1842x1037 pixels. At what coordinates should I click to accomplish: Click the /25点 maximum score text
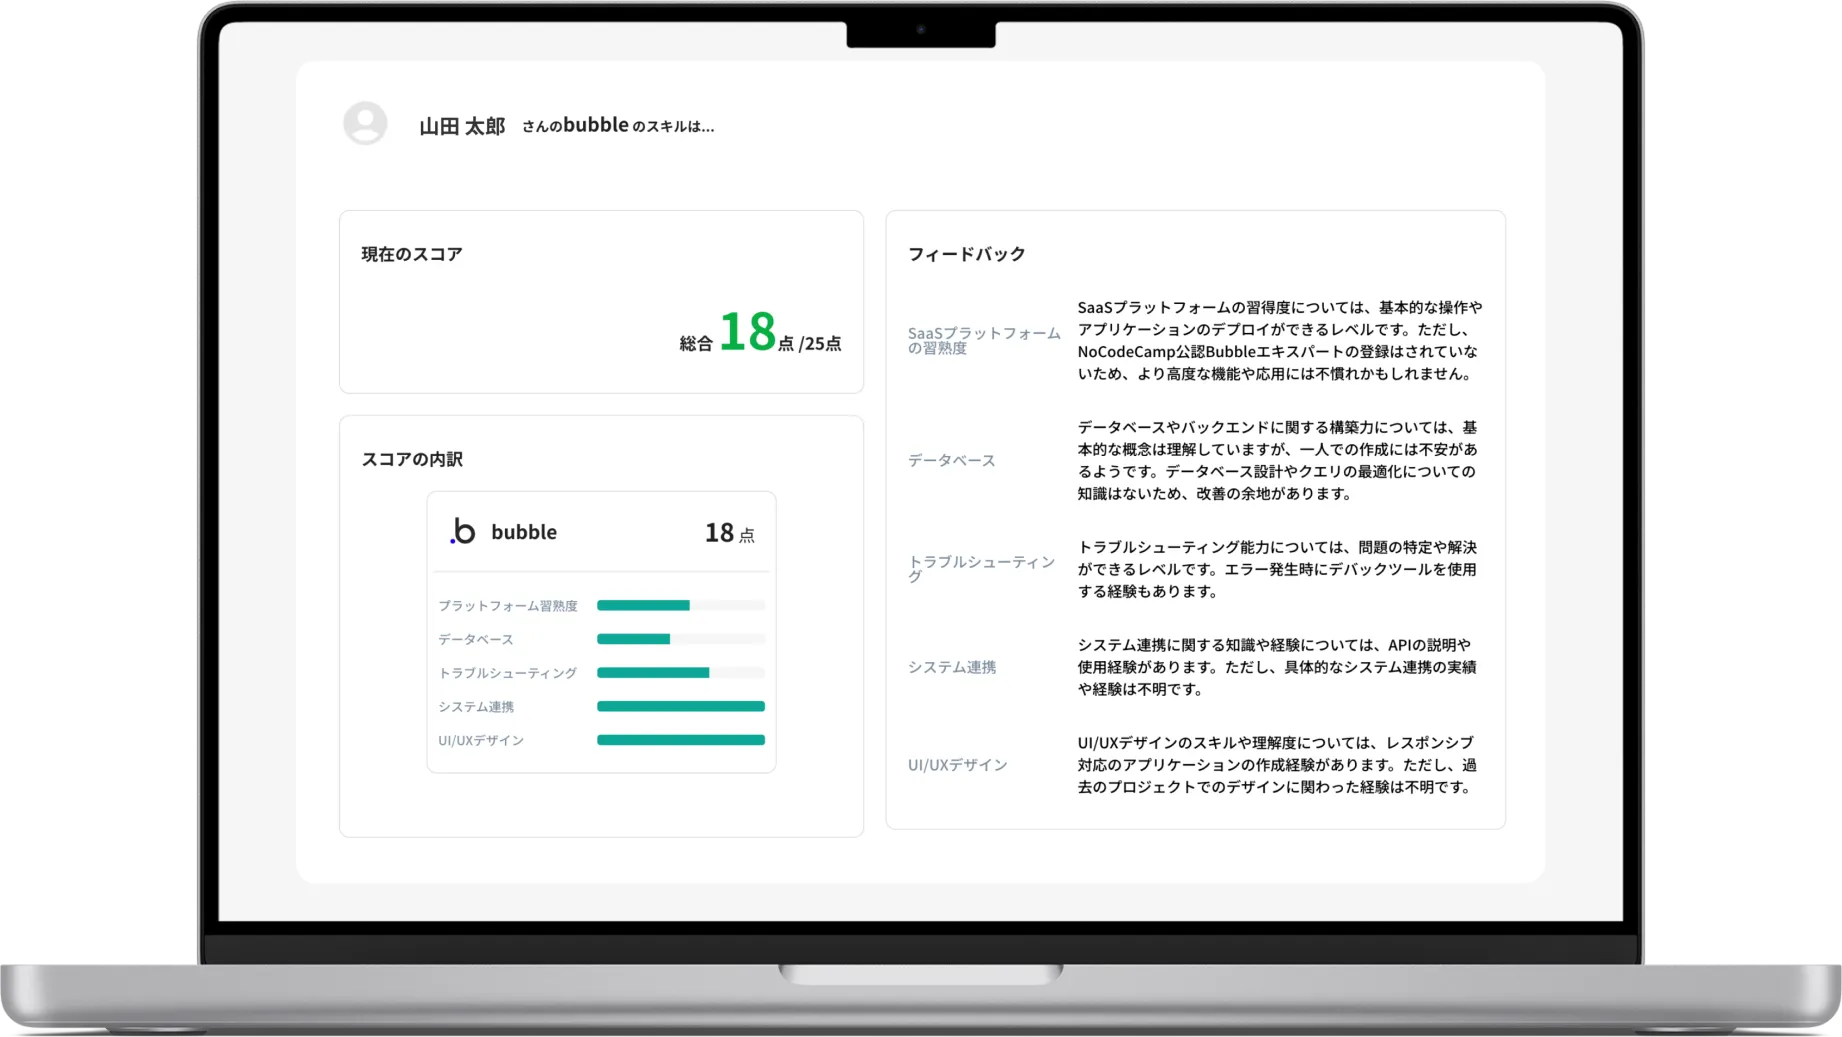pyautogui.click(x=820, y=344)
